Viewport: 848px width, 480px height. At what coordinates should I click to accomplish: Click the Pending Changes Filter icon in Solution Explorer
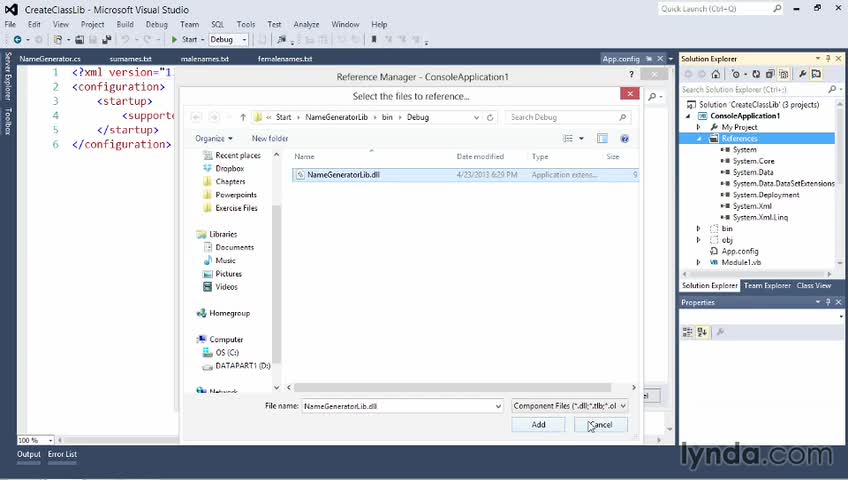click(736, 74)
